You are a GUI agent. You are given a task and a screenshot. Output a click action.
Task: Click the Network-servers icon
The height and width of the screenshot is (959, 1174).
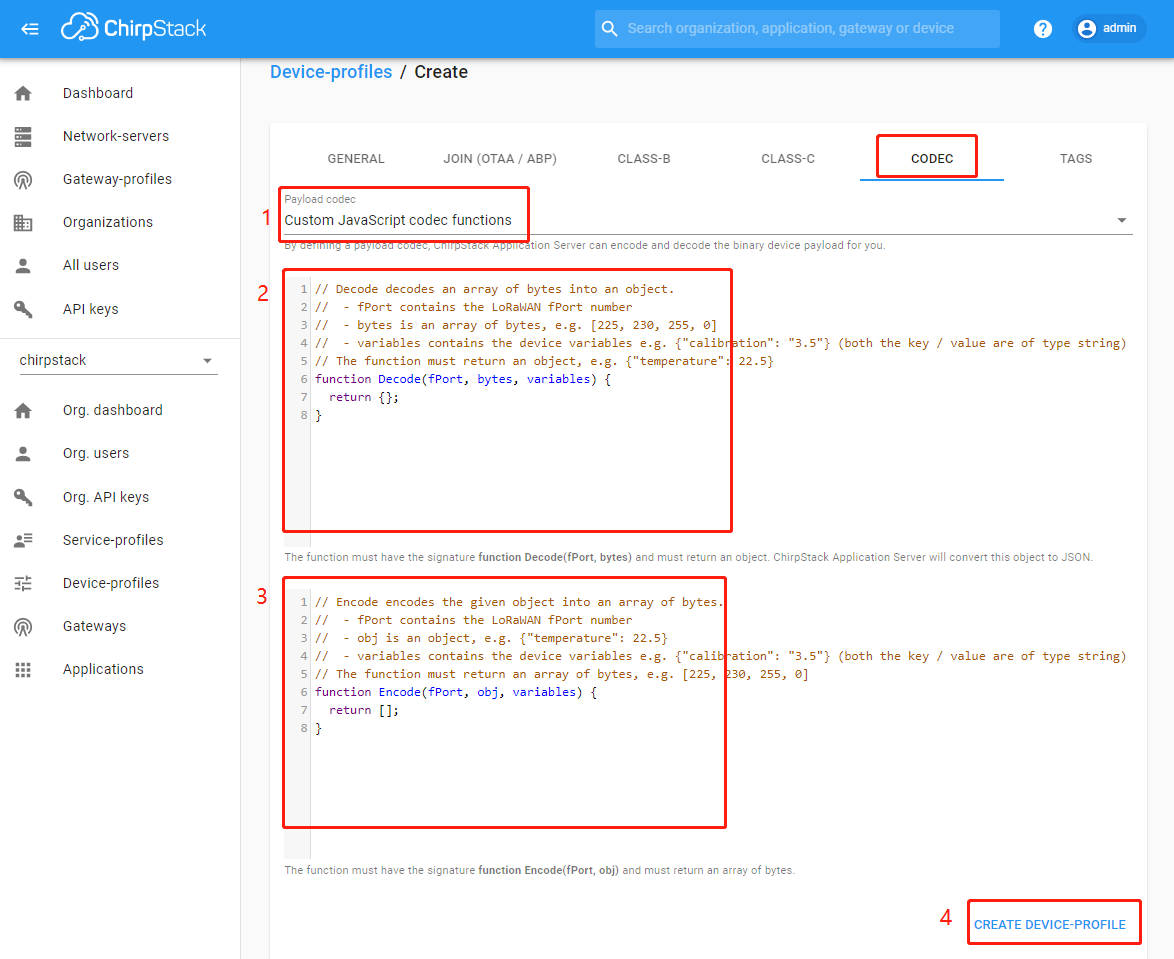click(23, 136)
